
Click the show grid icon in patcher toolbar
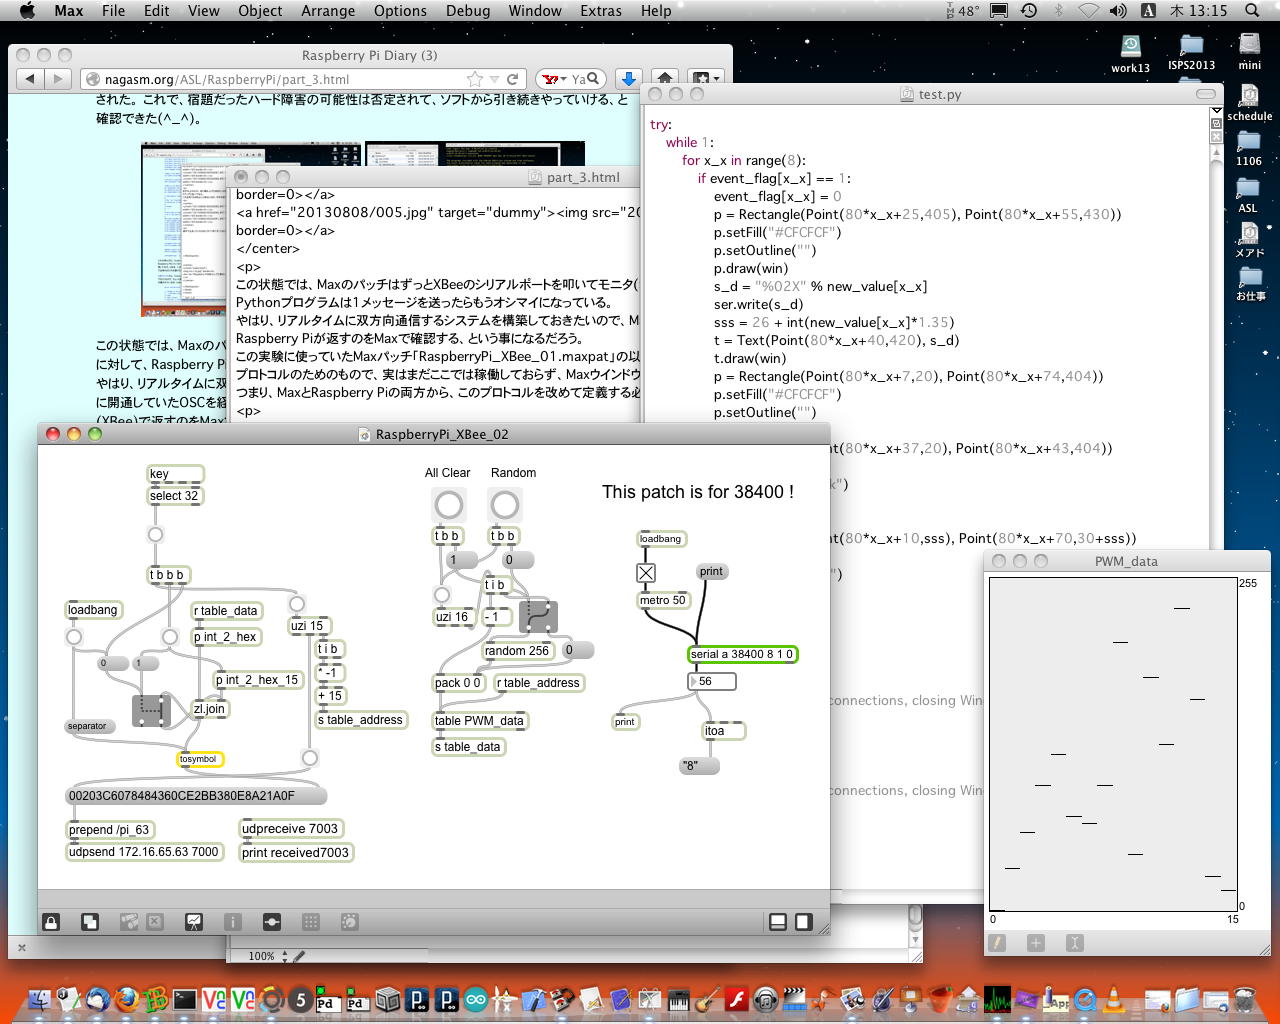311,922
